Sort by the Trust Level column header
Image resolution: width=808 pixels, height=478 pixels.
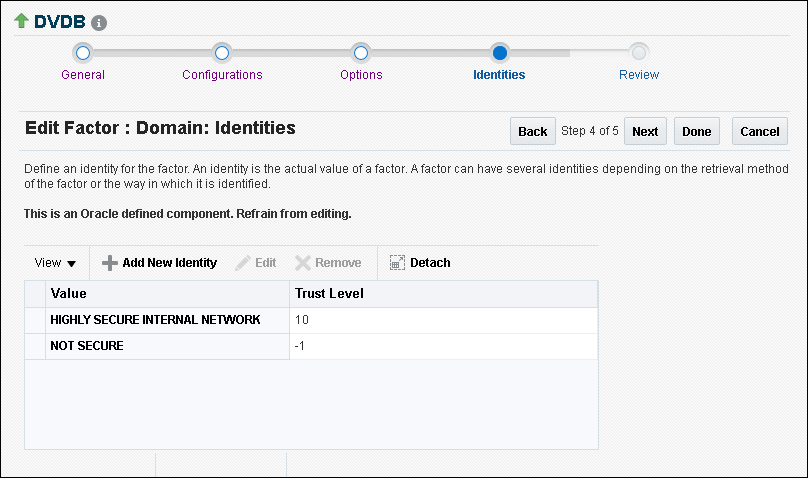(329, 294)
